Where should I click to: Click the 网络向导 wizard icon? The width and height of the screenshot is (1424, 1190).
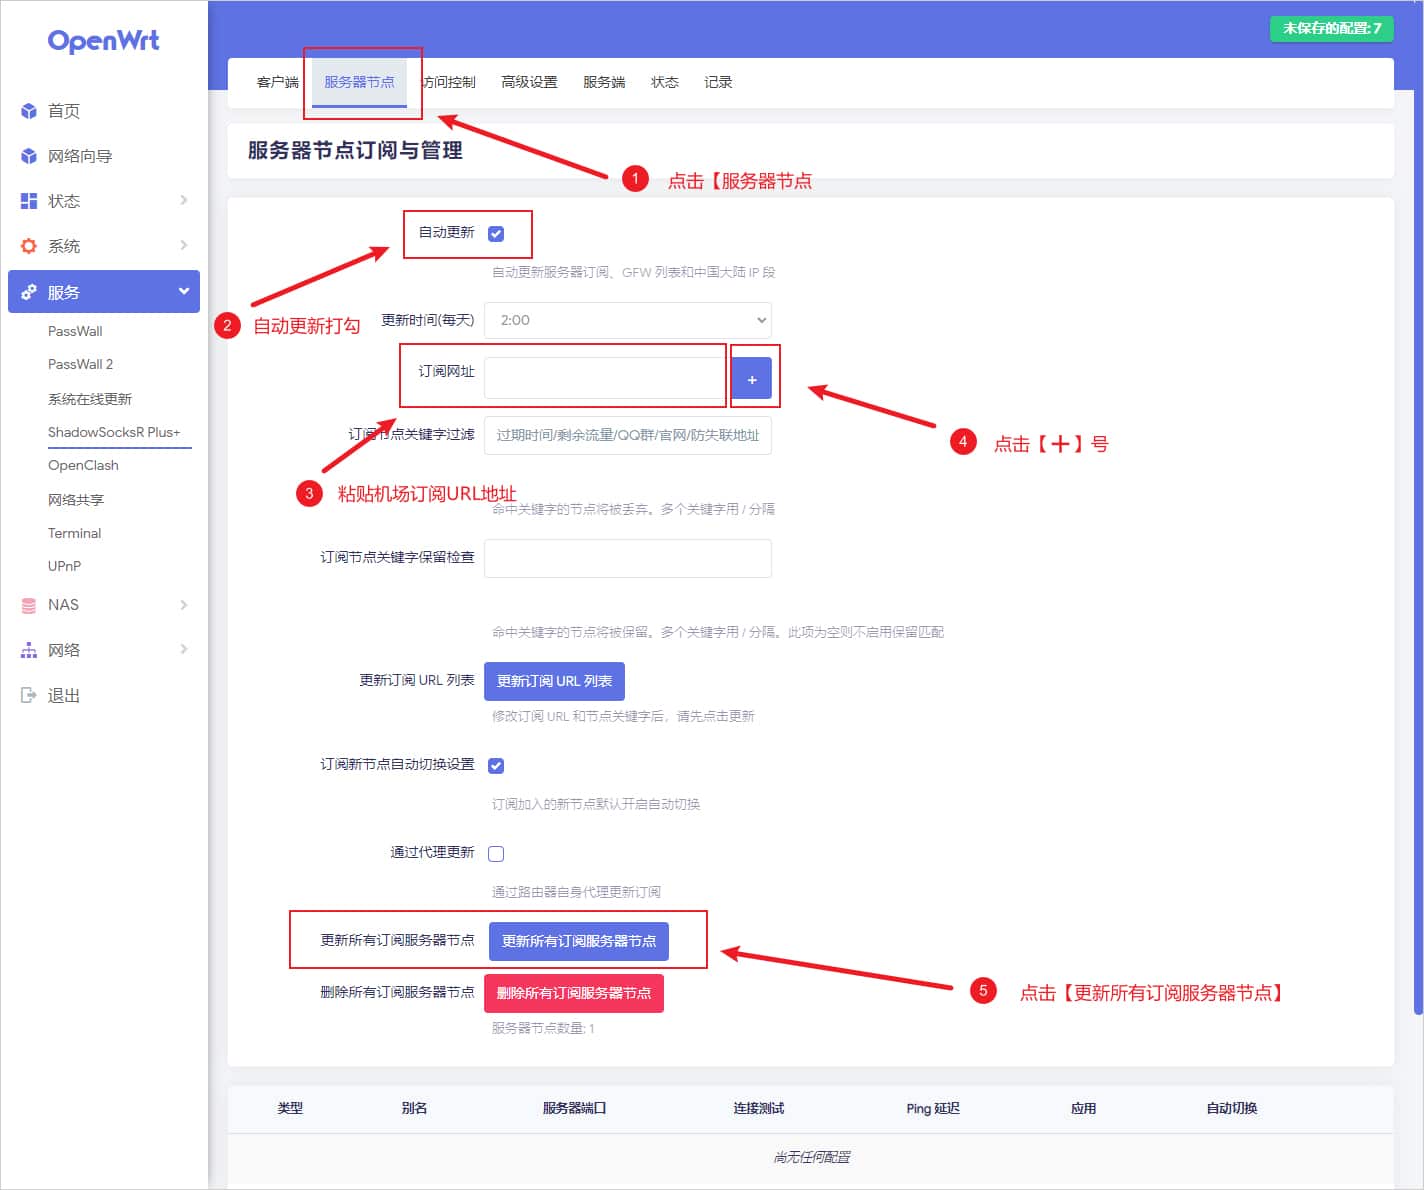29,156
